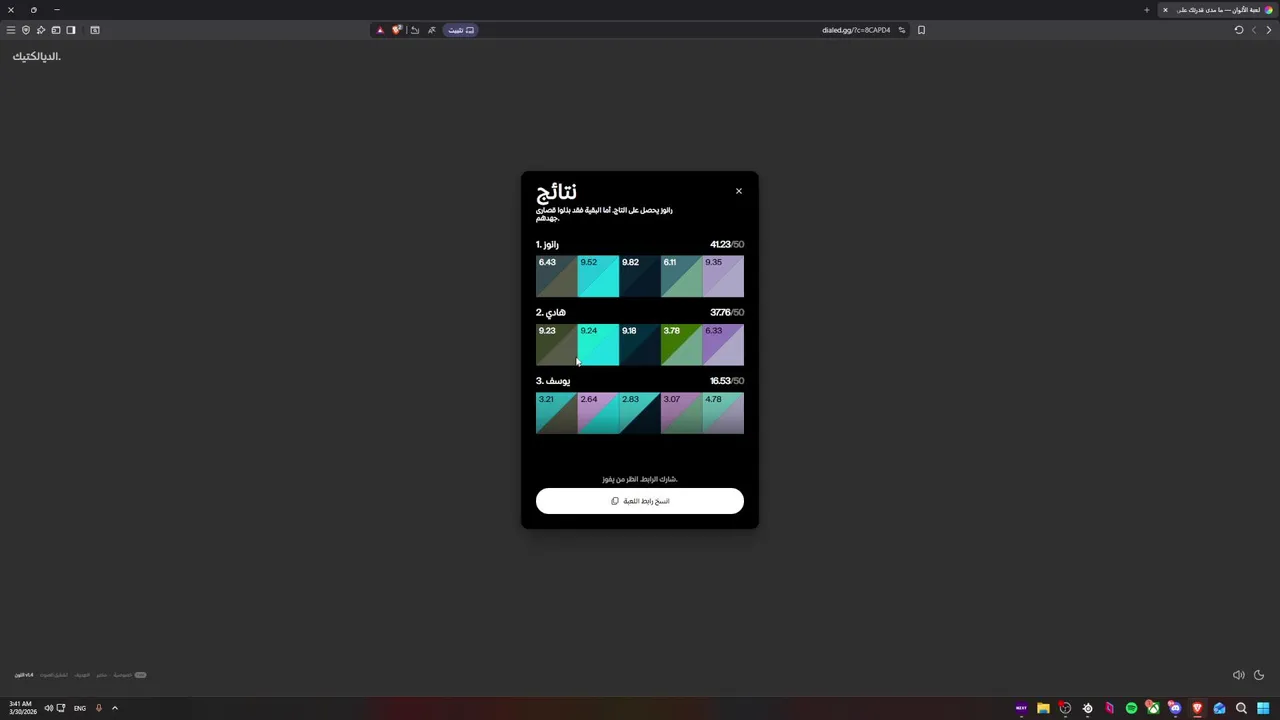Toggle dark mode with the moon icon
Viewport: 1280px width, 720px height.
click(x=1259, y=675)
